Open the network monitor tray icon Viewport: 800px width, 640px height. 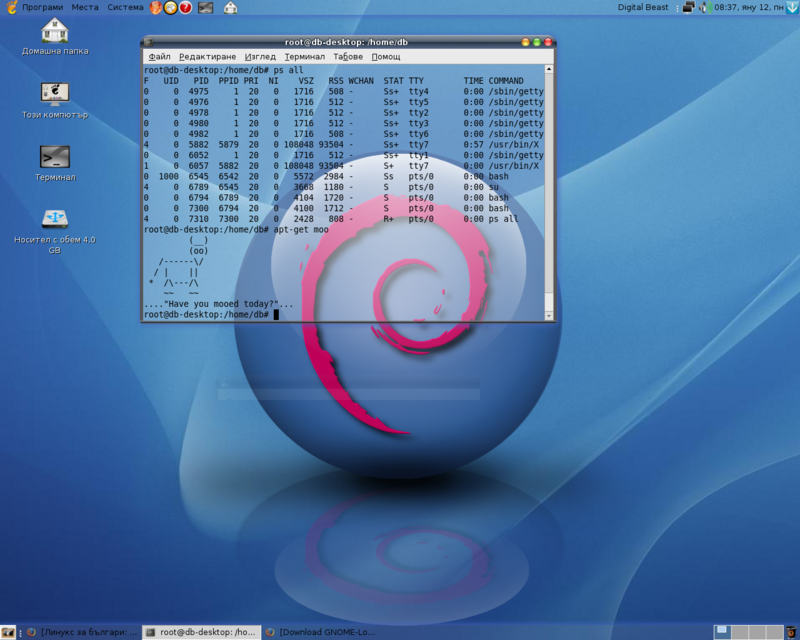(x=688, y=7)
